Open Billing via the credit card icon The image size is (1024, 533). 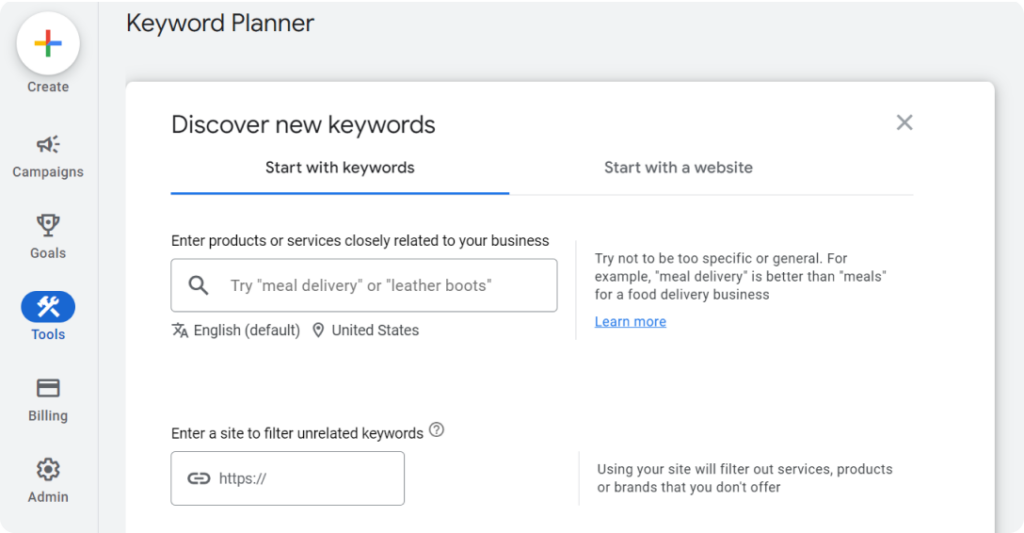click(48, 388)
